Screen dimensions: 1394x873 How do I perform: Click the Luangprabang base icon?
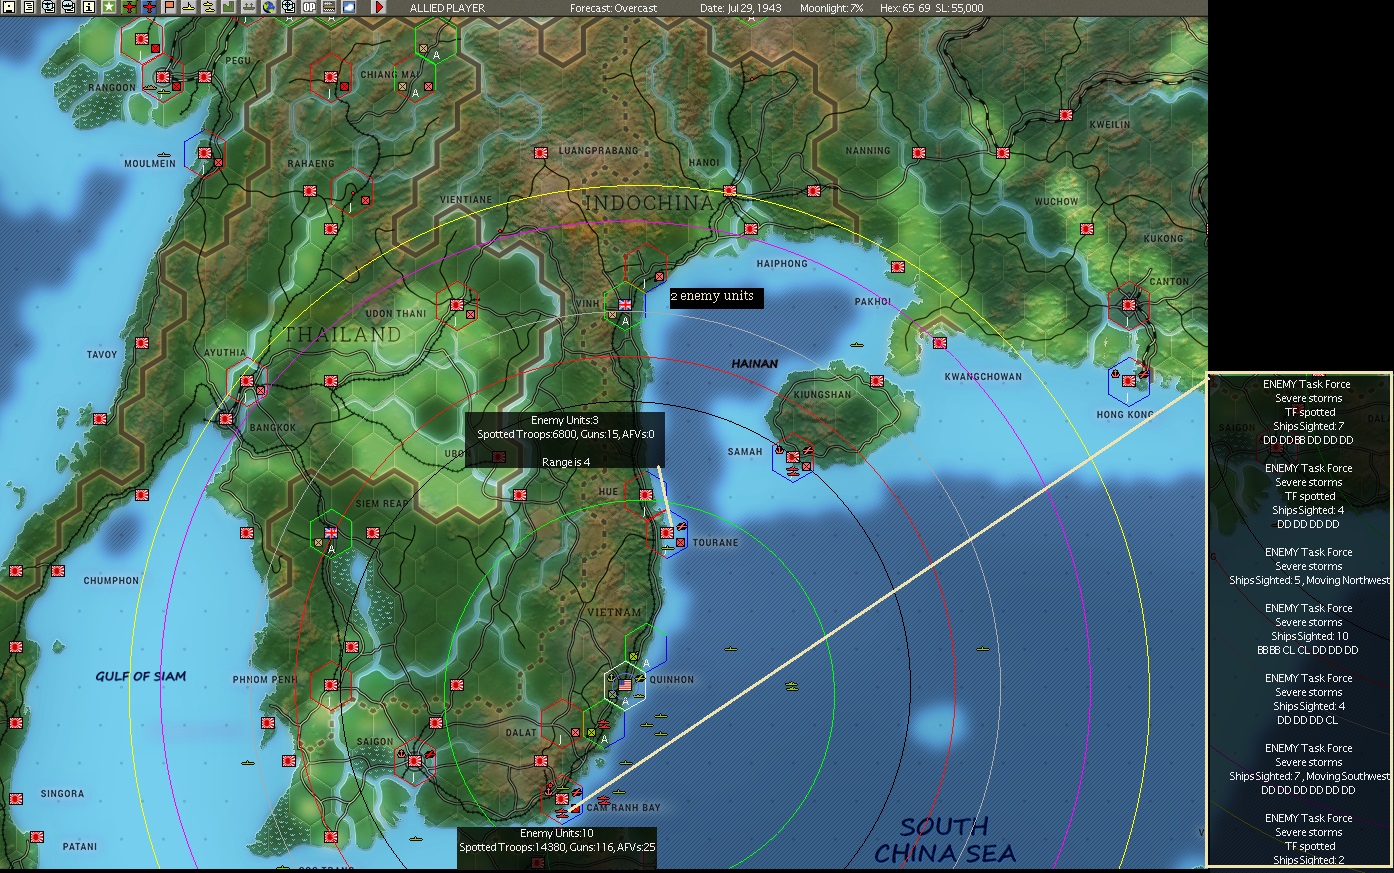click(541, 153)
